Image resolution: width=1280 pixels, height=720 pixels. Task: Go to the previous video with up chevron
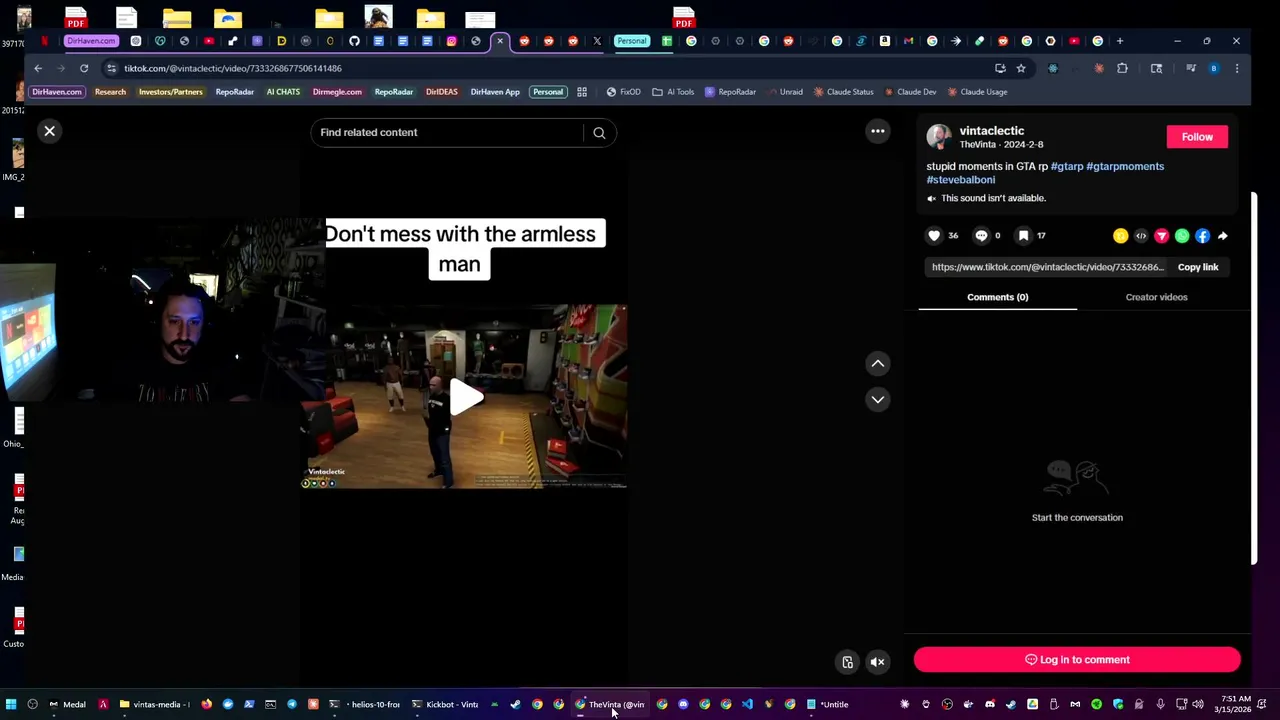click(877, 364)
